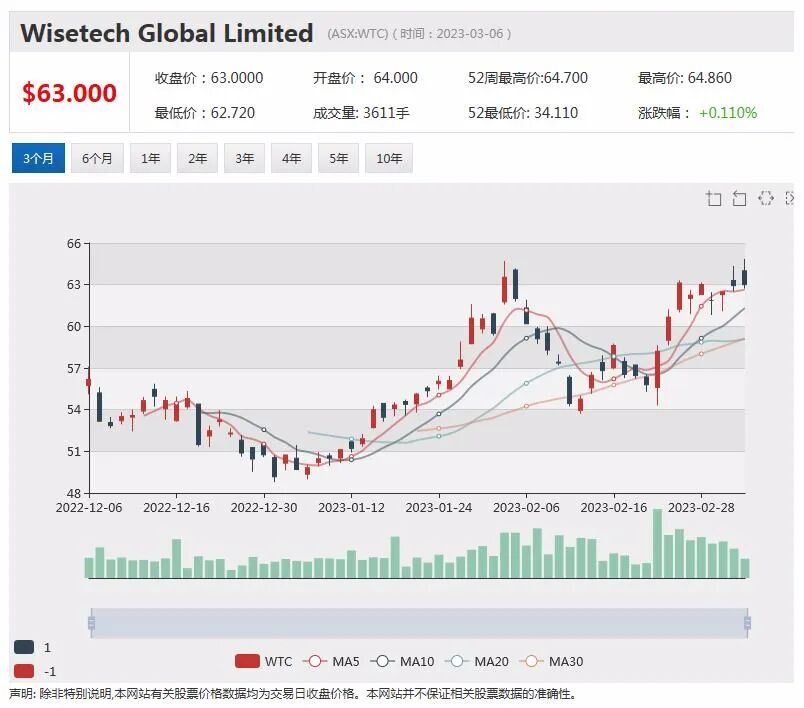The image size is (804, 708).
Task: Activate the area zoom tool icon
Action: (713, 198)
